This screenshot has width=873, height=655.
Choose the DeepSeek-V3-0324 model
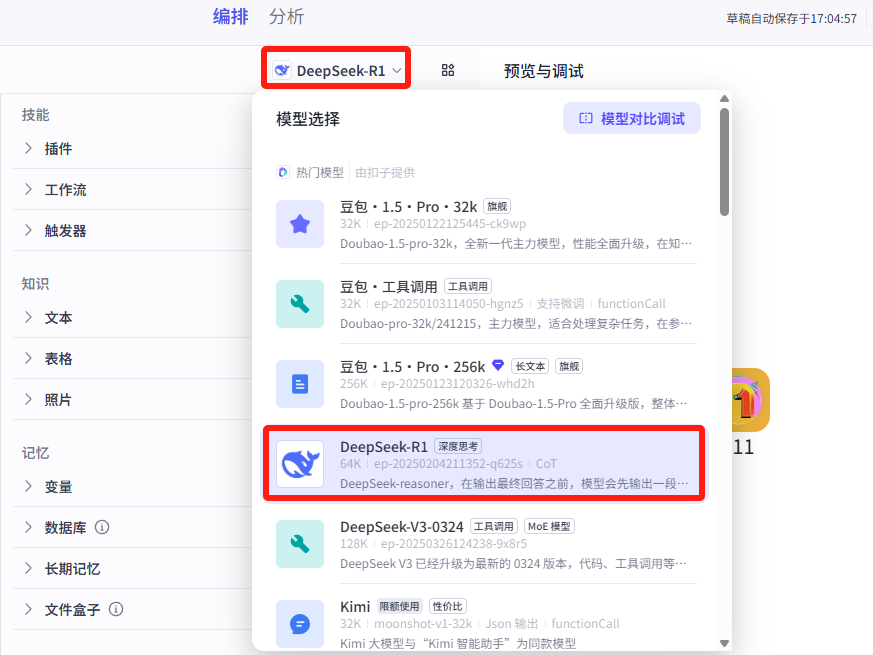coord(484,544)
